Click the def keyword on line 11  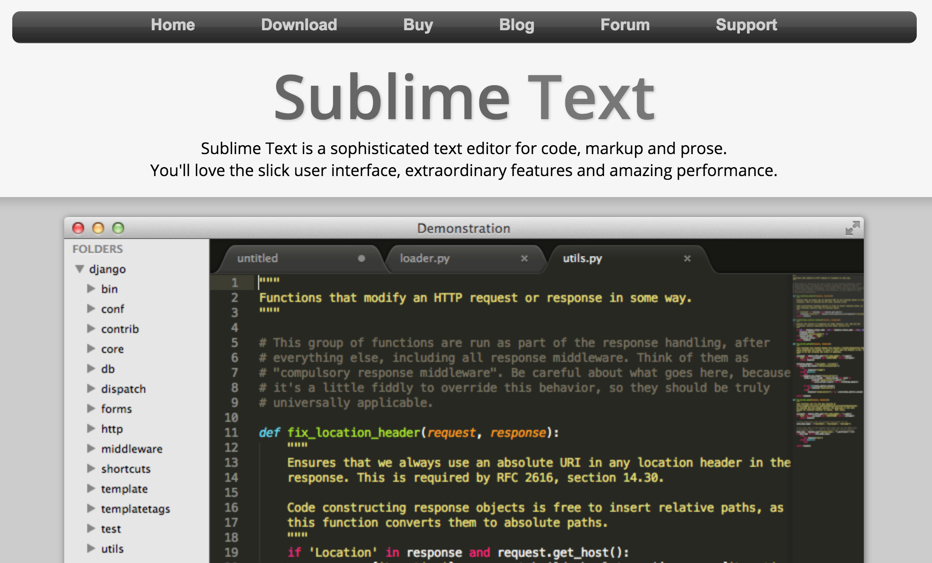[269, 433]
